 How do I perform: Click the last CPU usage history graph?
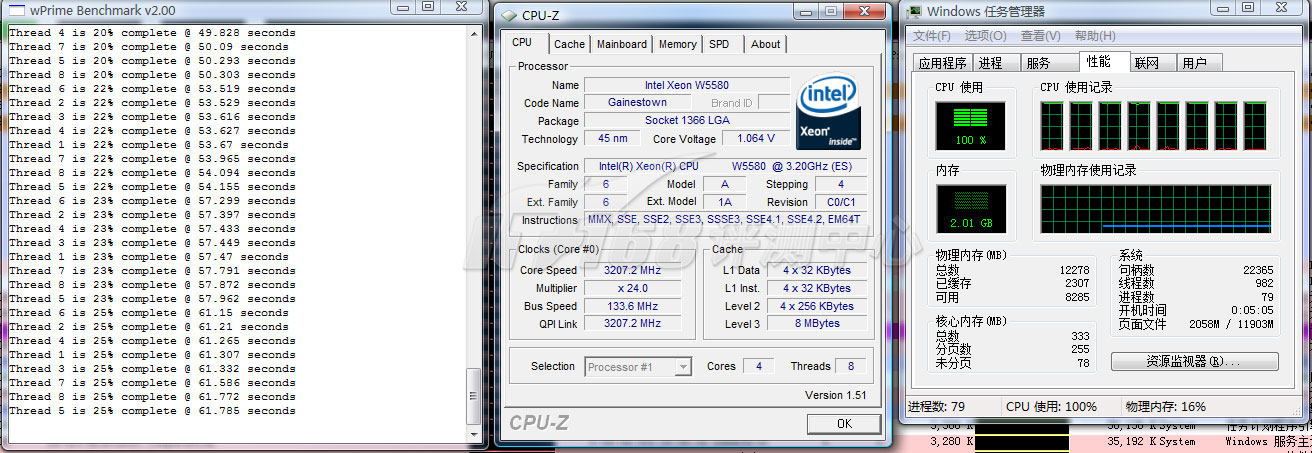tap(1255, 126)
